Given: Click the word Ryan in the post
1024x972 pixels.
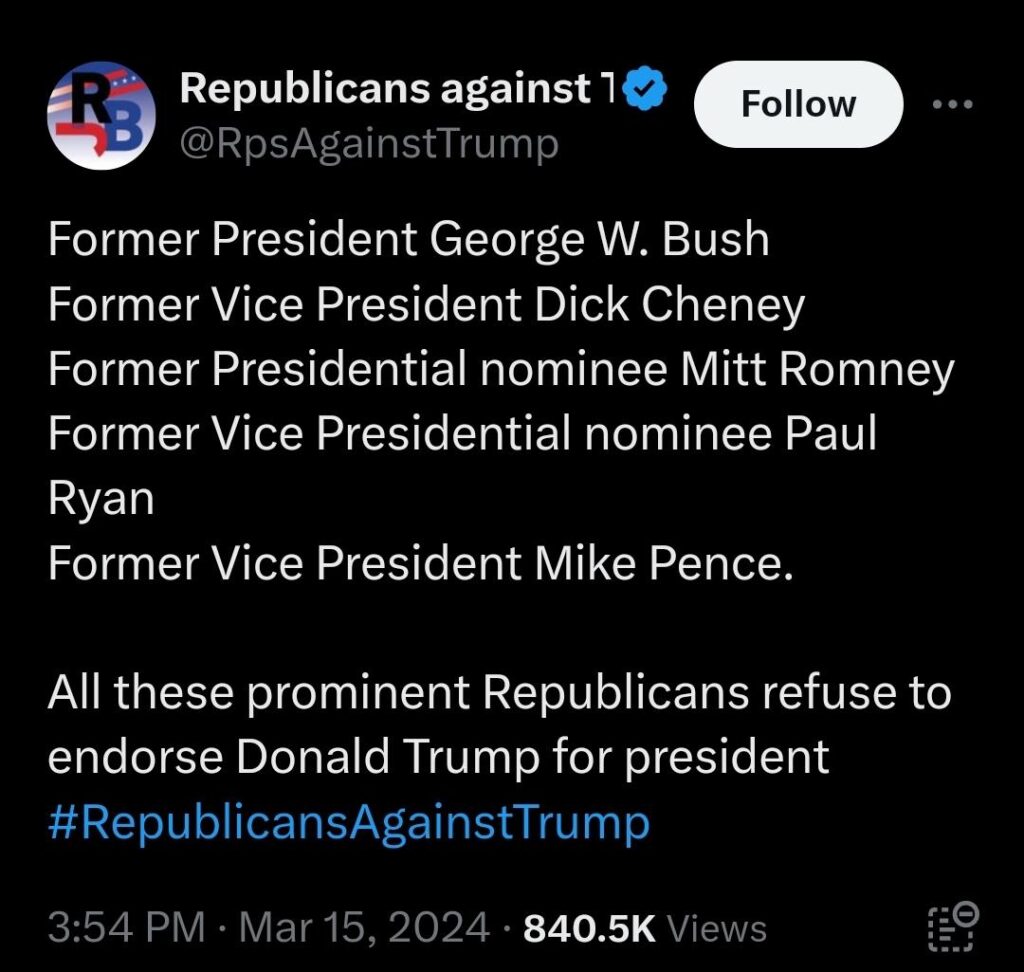Looking at the screenshot, I should 101,500.
